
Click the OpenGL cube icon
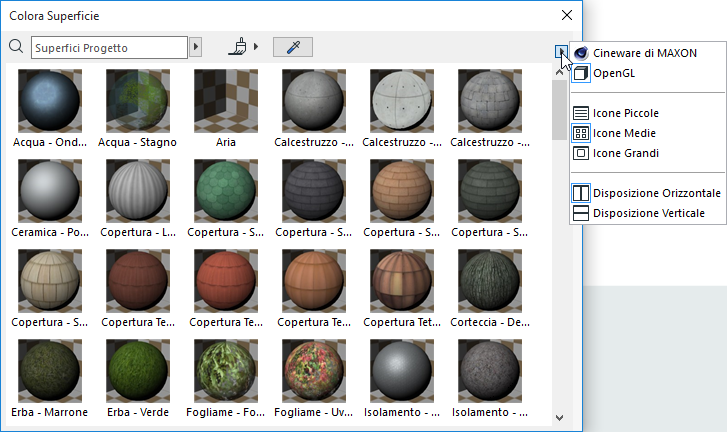click(x=581, y=73)
